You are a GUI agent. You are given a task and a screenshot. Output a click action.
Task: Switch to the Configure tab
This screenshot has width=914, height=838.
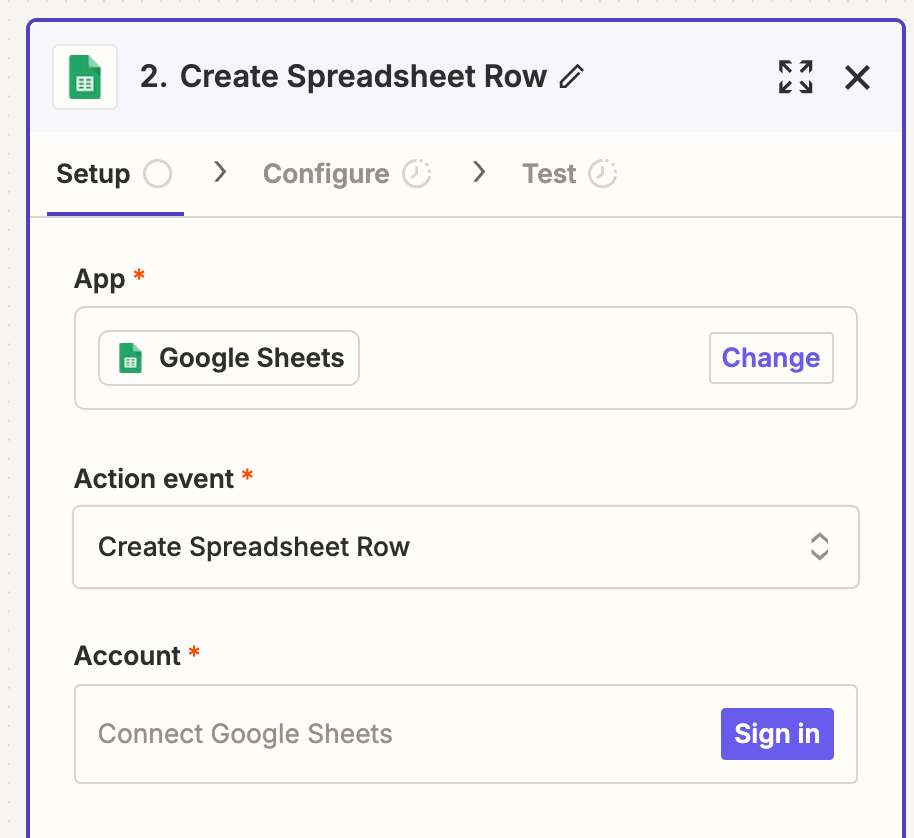(x=326, y=174)
